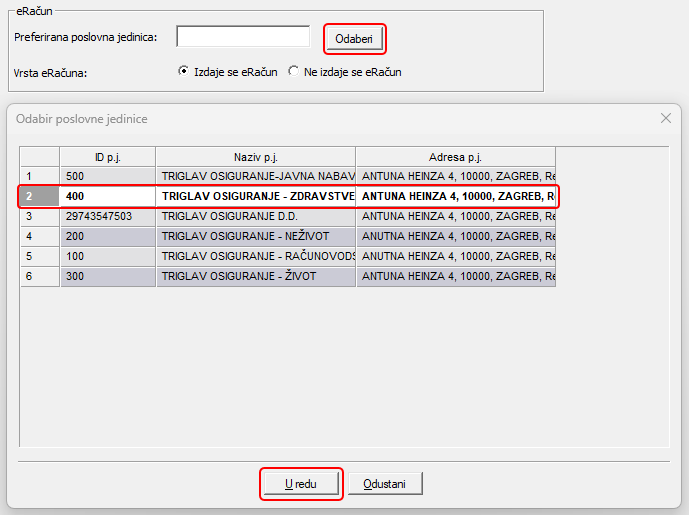Confirm selection with U redu button

click(301, 484)
